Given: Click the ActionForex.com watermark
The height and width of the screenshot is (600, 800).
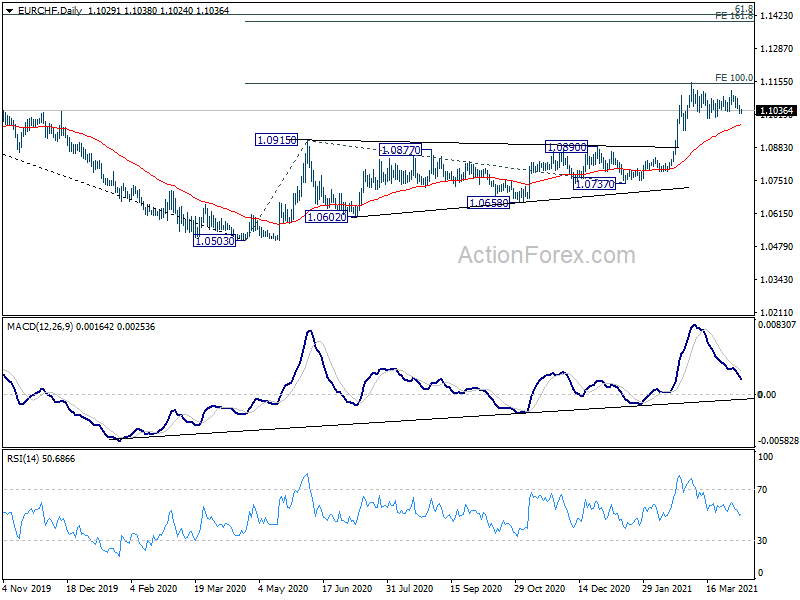Looking at the screenshot, I should coord(546,256).
